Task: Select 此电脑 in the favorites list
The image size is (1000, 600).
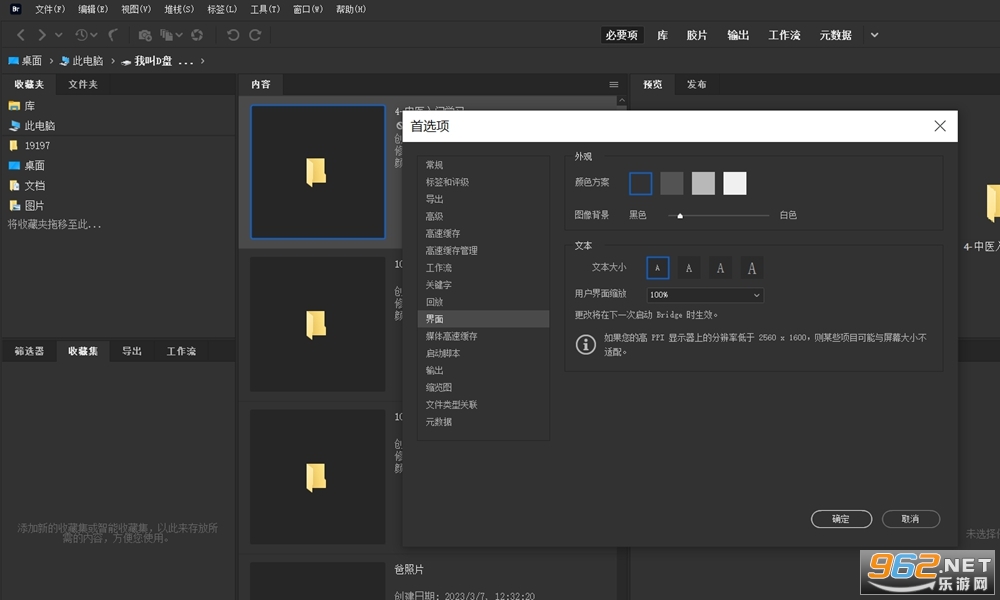Action: point(33,126)
